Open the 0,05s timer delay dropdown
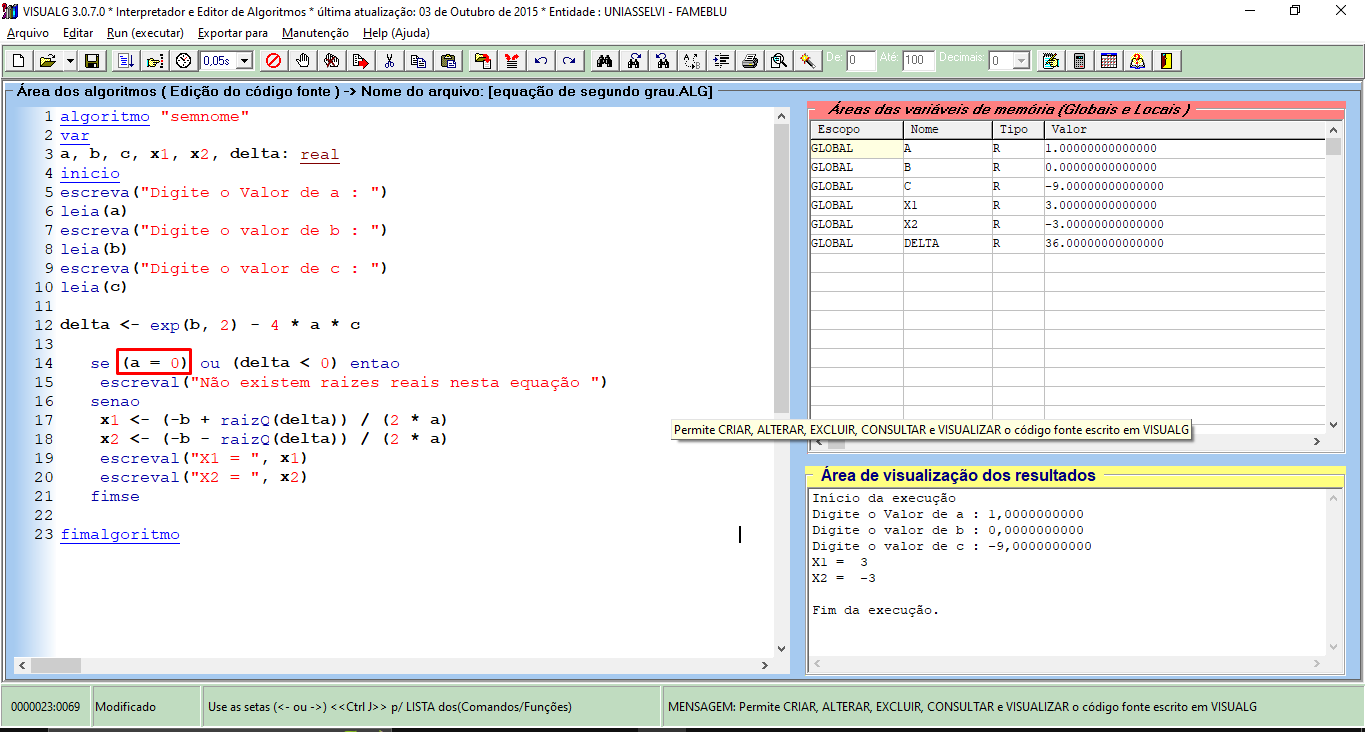1365x732 pixels. click(244, 61)
